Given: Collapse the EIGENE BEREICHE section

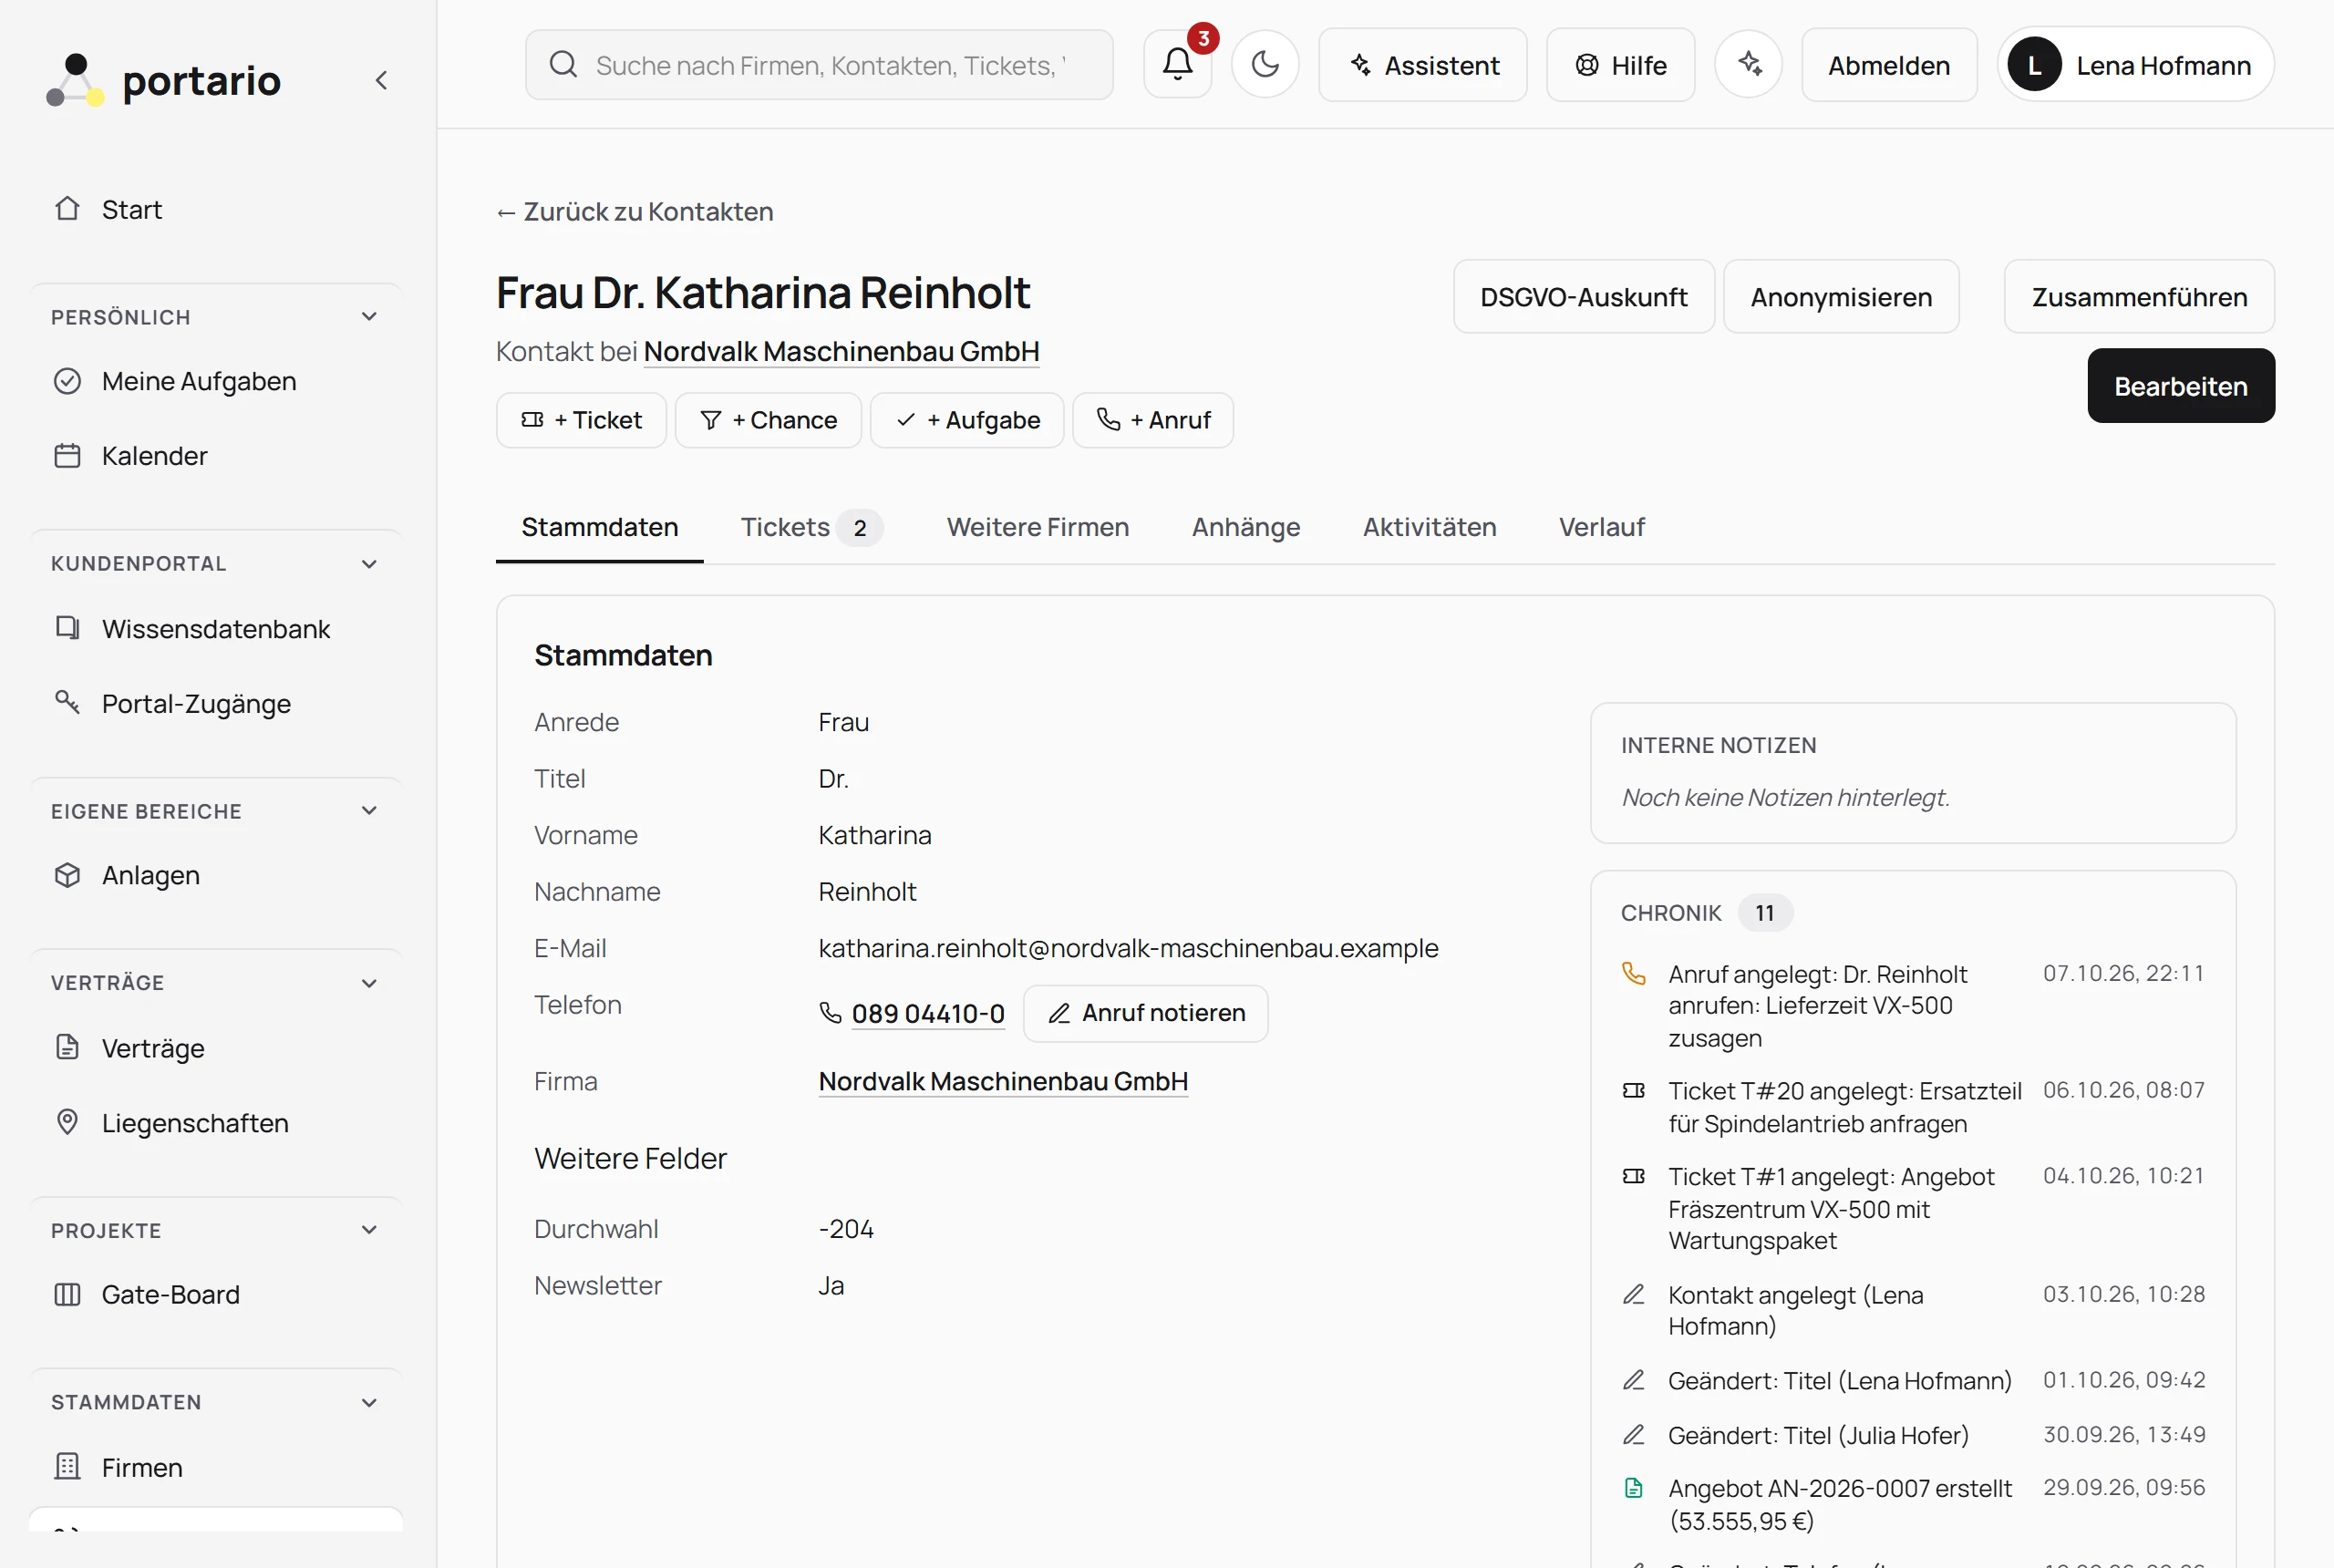Looking at the screenshot, I should (369, 811).
